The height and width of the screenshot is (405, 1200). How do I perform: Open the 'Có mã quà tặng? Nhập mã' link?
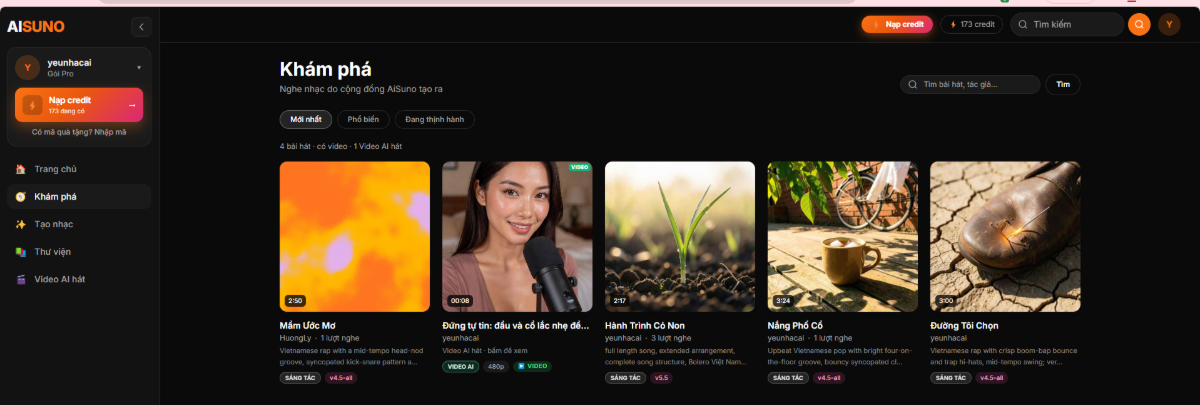(x=79, y=132)
